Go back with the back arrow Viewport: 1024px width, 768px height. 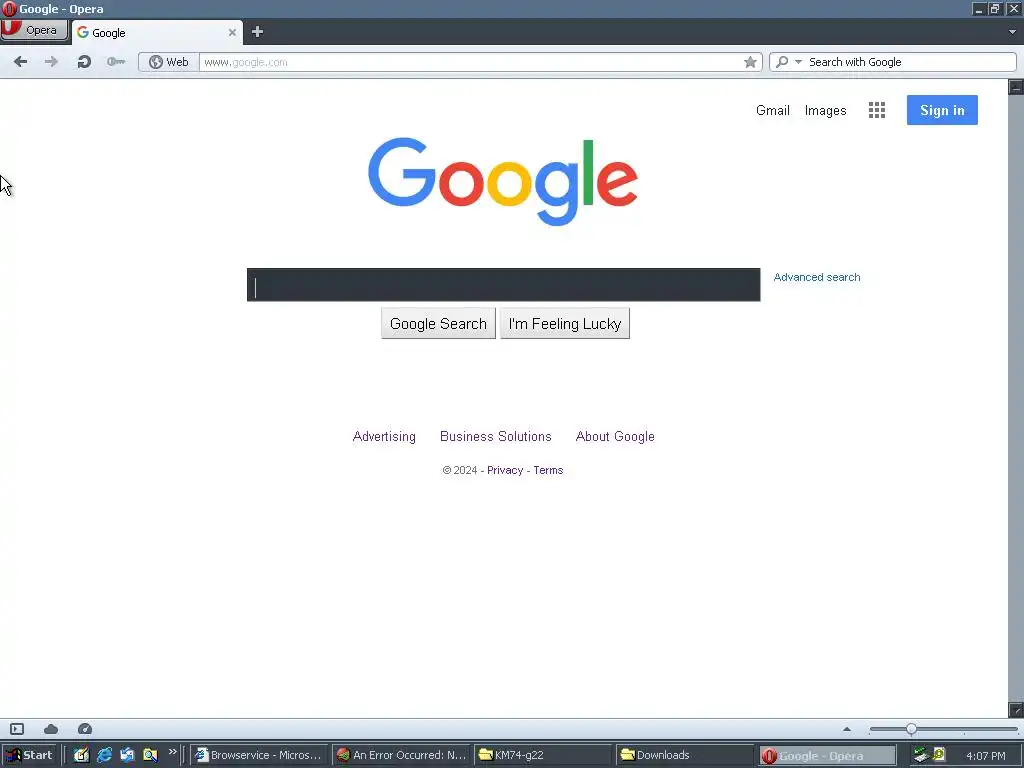click(x=20, y=62)
